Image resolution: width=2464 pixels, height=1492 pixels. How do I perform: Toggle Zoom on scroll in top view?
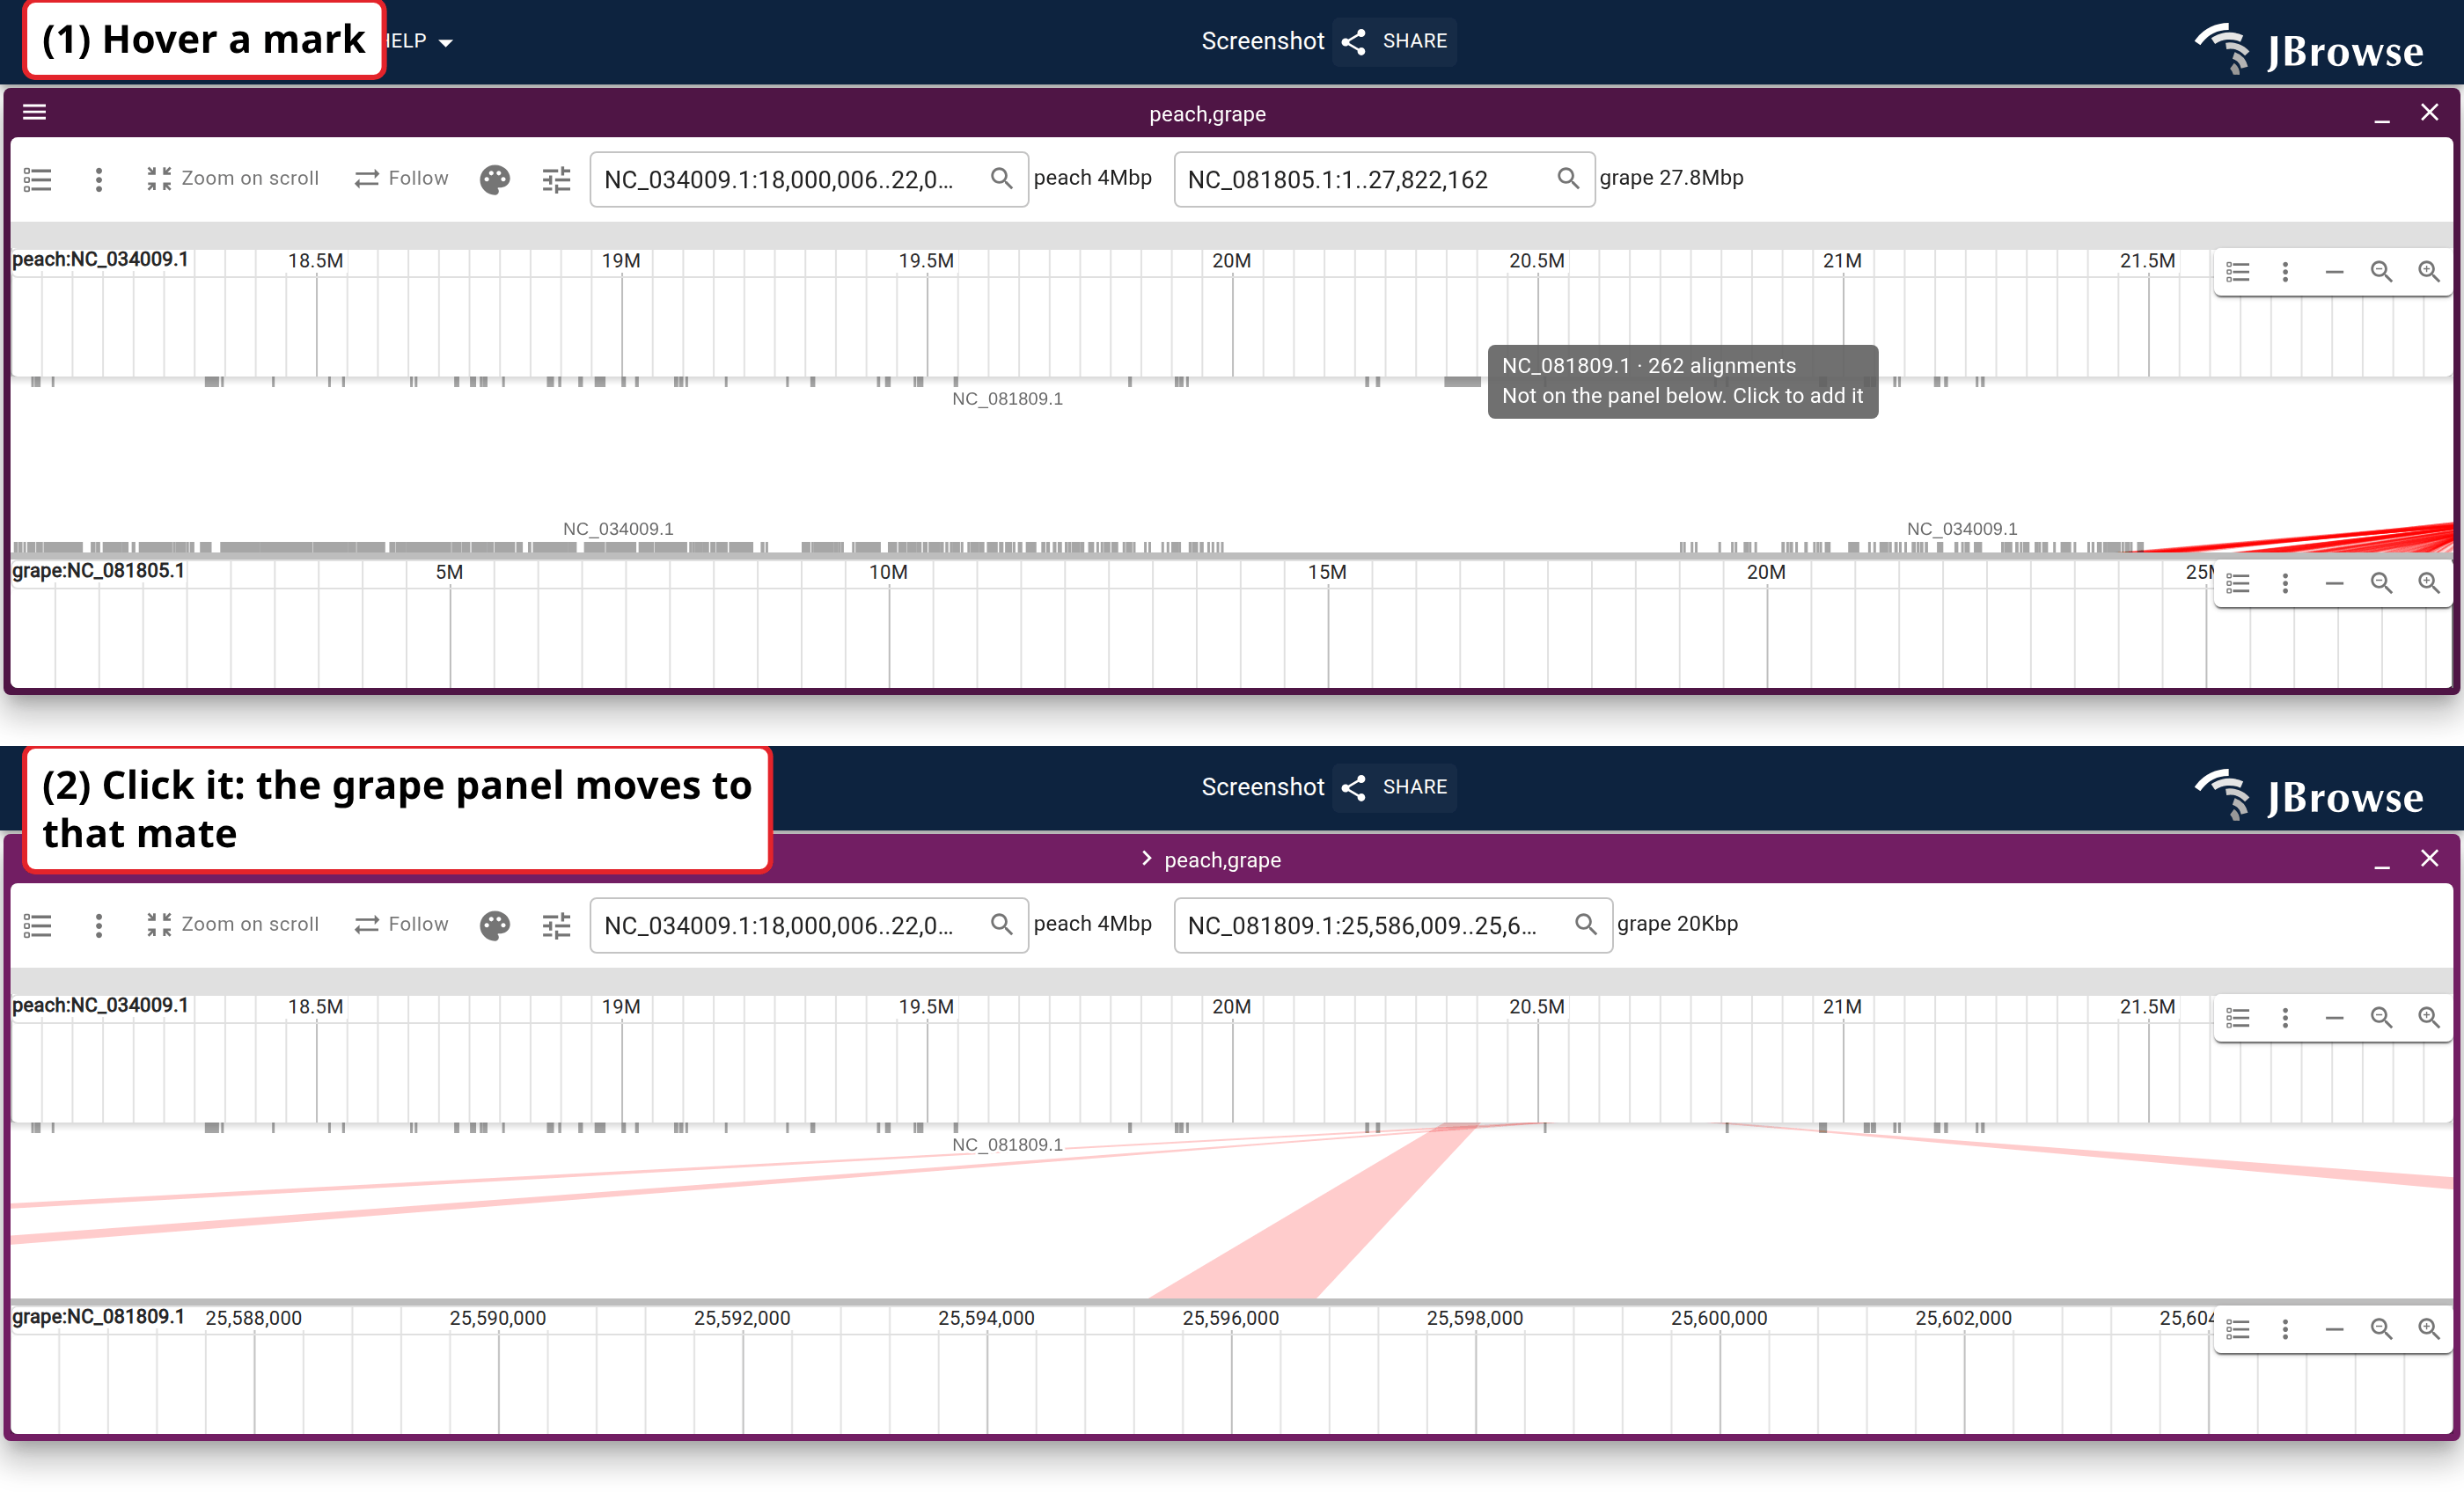(x=232, y=178)
